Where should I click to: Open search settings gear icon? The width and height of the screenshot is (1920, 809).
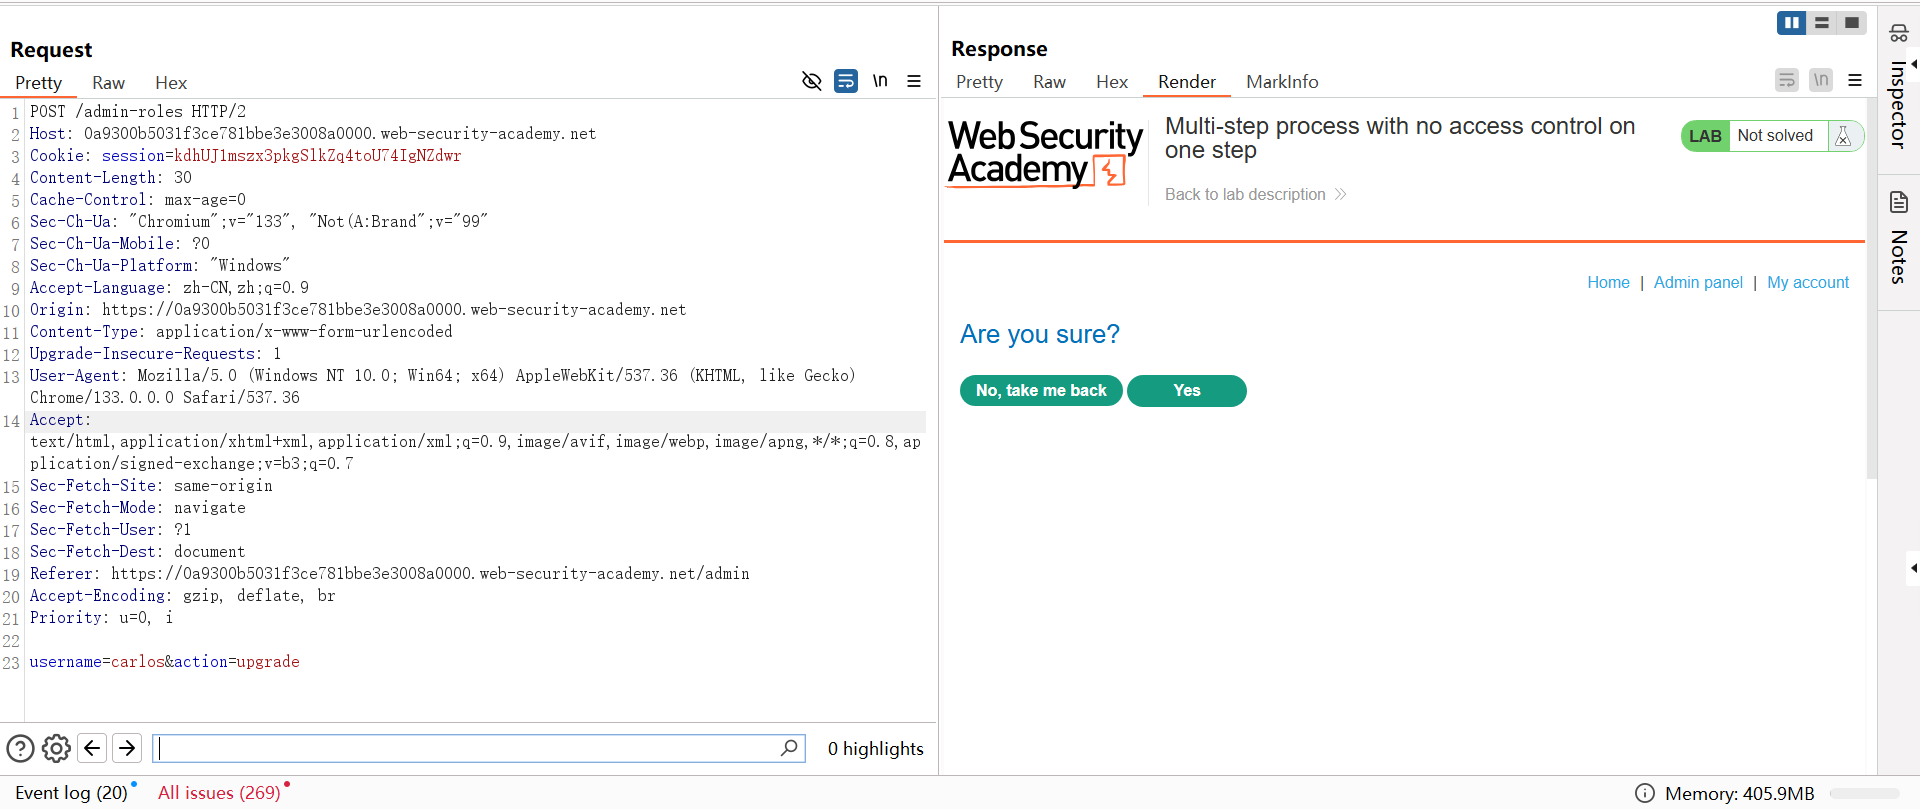click(x=56, y=748)
